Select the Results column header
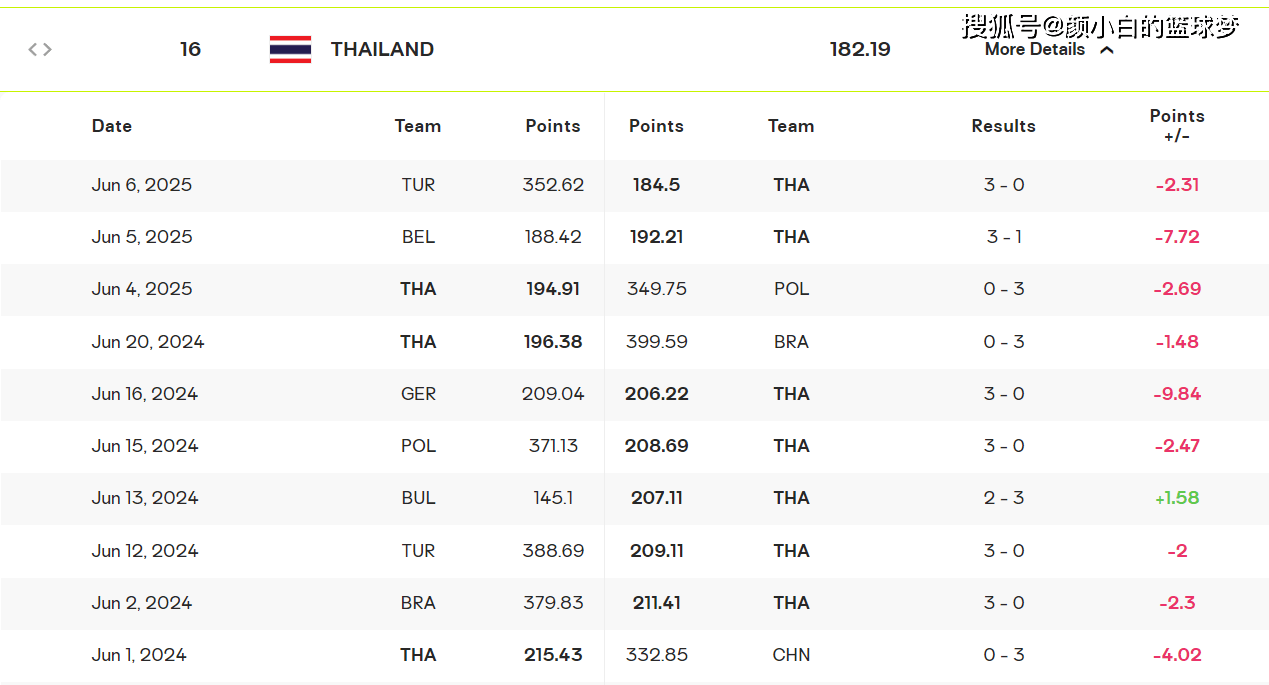Image resolution: width=1269 pixels, height=685 pixels. [x=1003, y=126]
